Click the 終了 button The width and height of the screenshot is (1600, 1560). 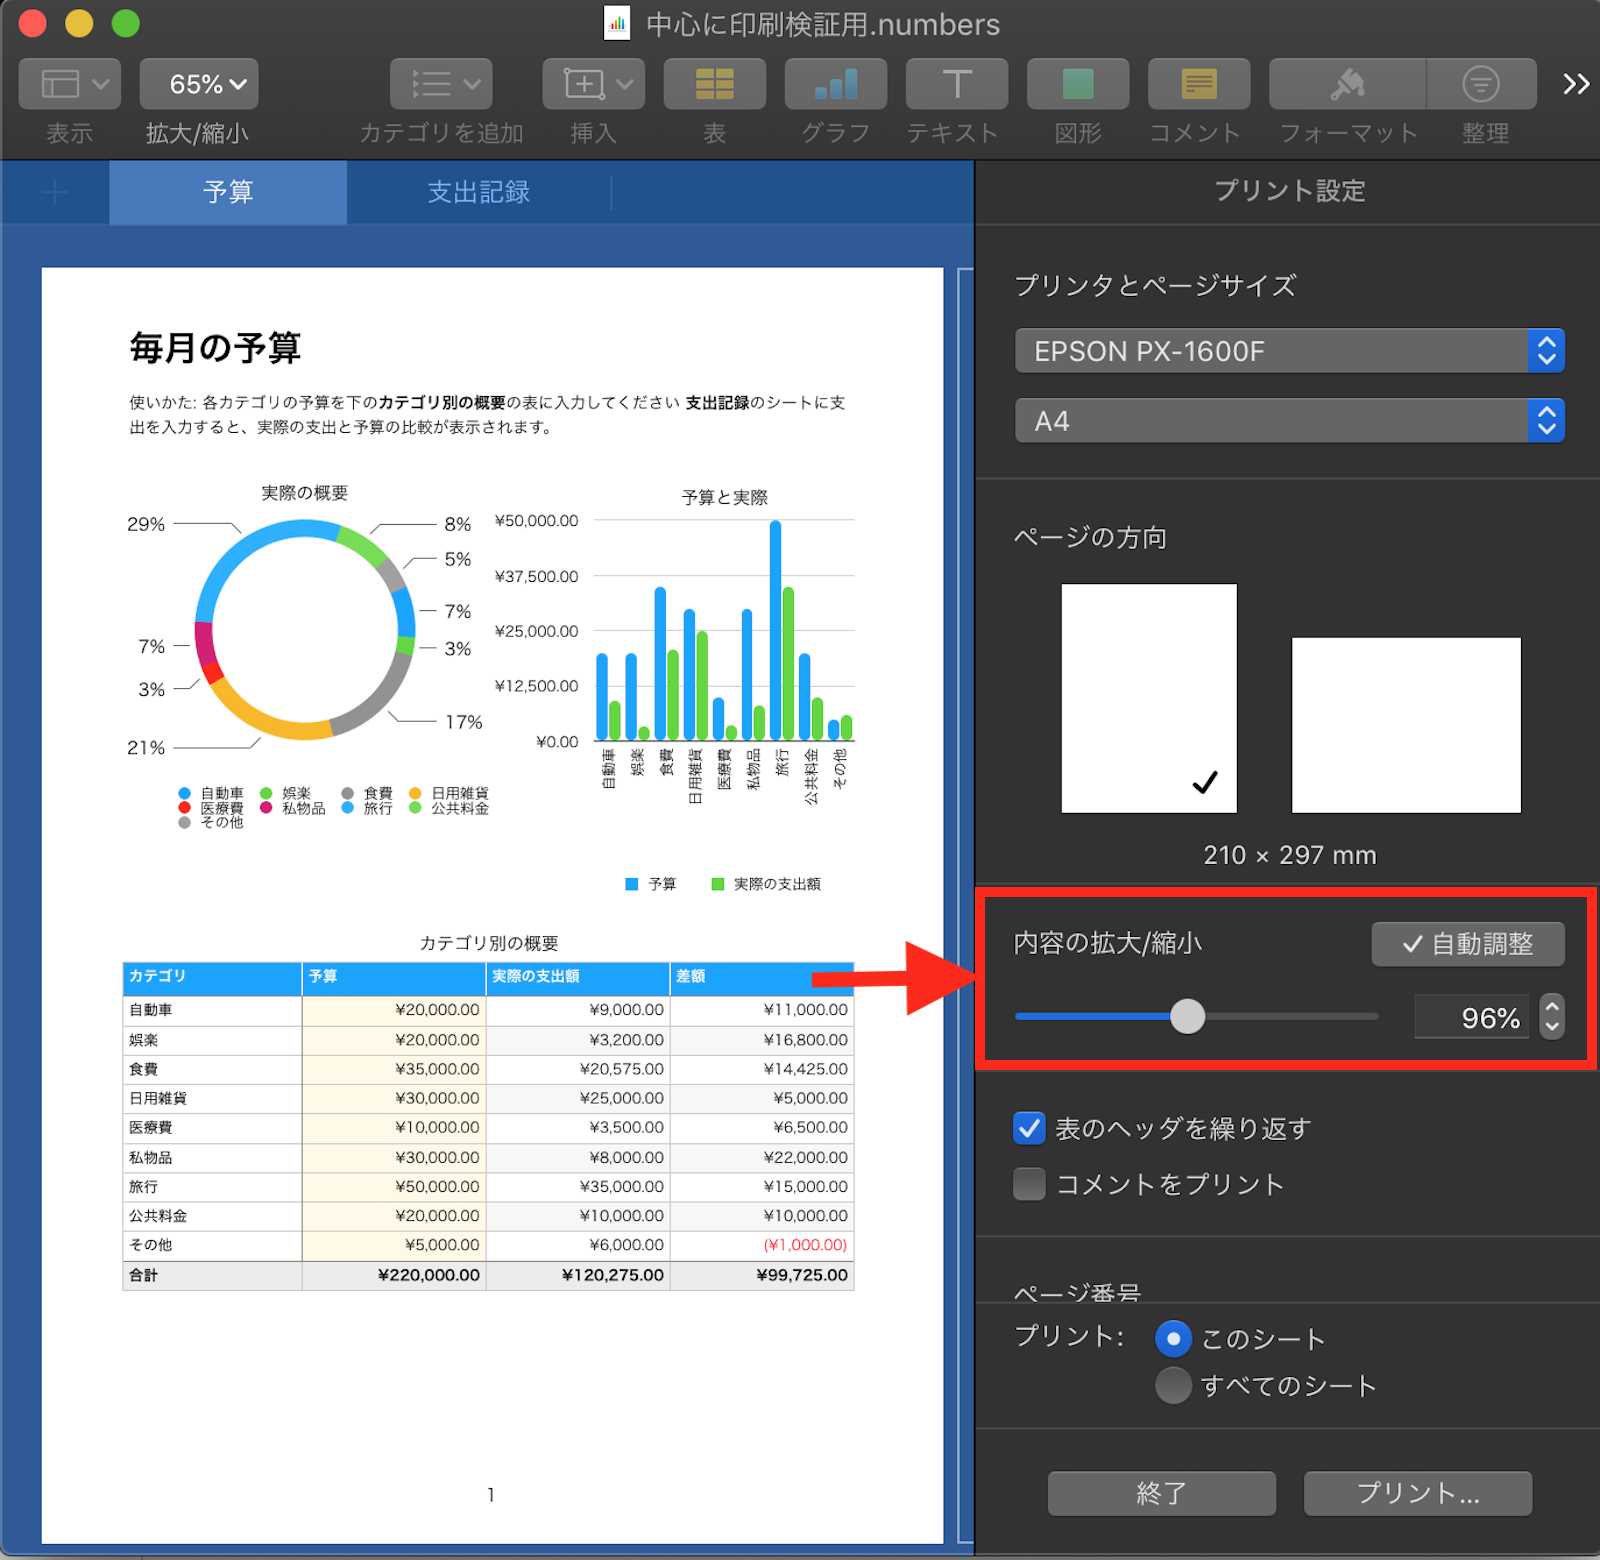pyautogui.click(x=1161, y=1493)
